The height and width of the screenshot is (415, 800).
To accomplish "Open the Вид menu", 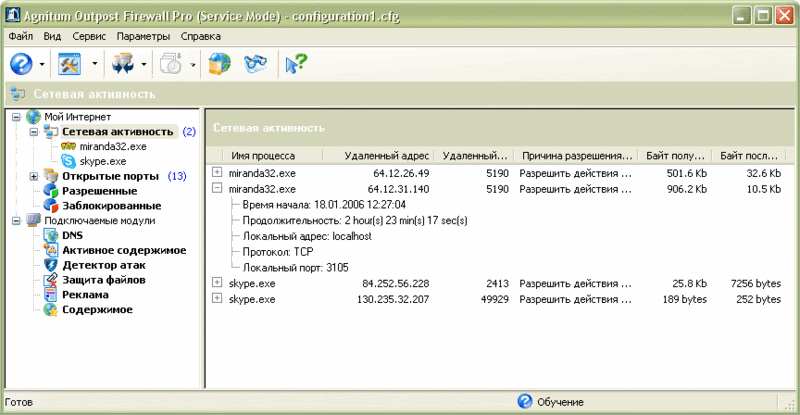I will tap(52, 36).
